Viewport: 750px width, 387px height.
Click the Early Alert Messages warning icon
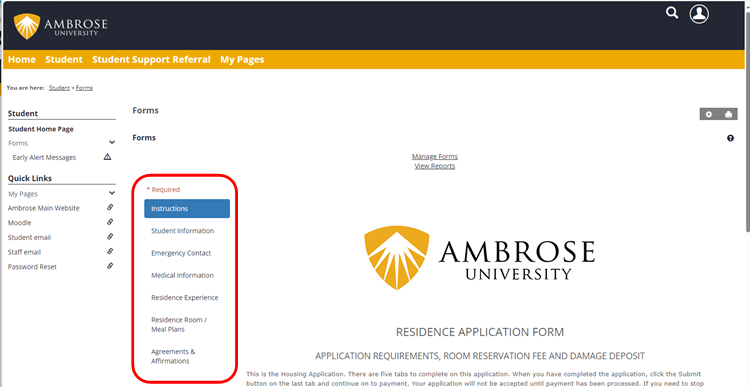[x=108, y=157]
